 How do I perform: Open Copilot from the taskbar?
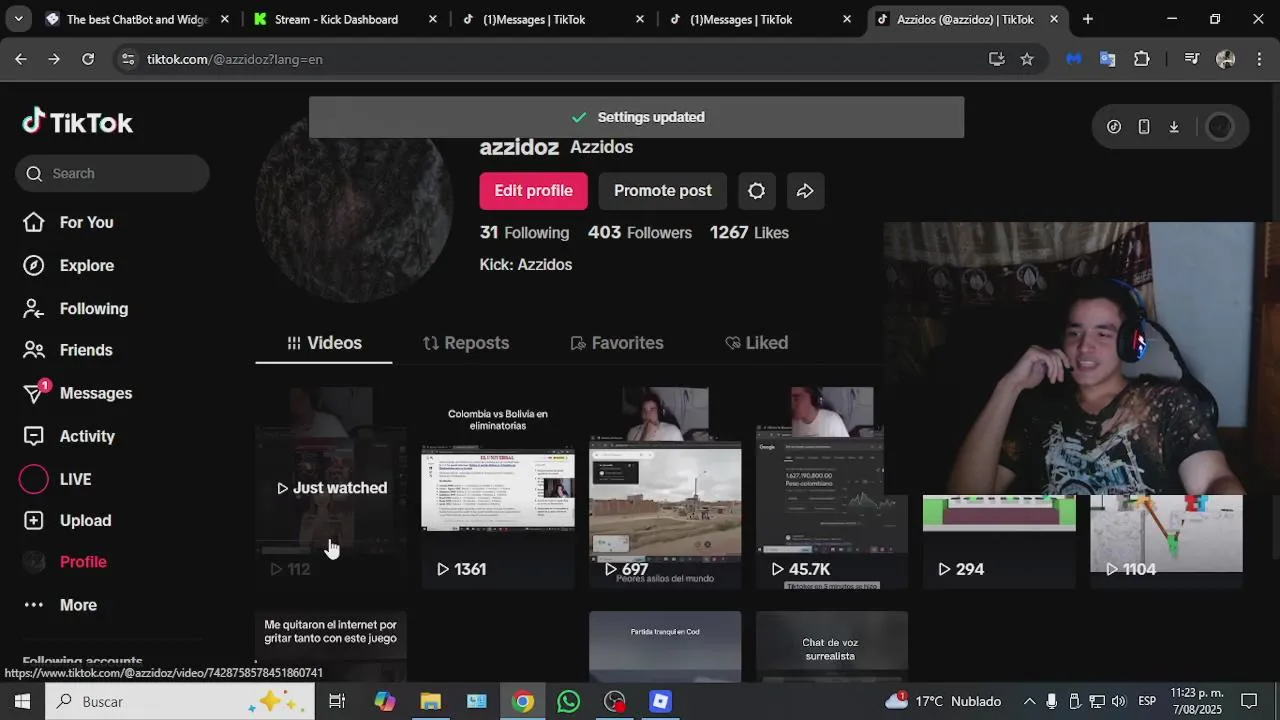coord(385,701)
